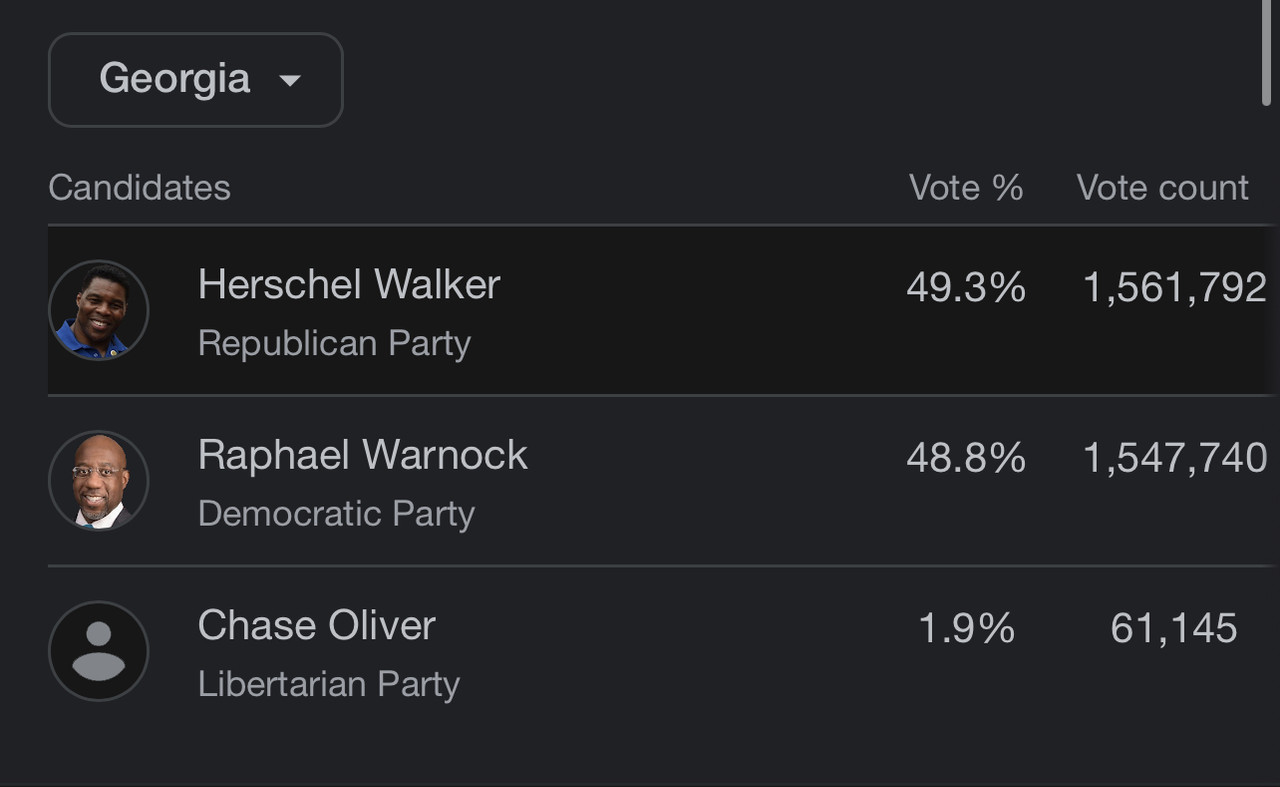Click the Candidates column header
This screenshot has height=787, width=1280.
pyautogui.click(x=139, y=187)
